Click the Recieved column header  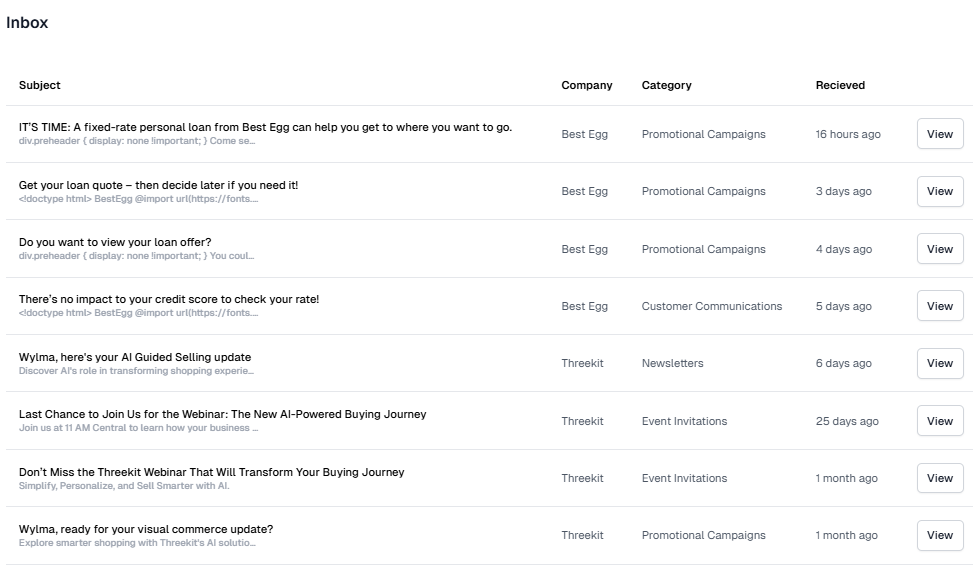(840, 85)
